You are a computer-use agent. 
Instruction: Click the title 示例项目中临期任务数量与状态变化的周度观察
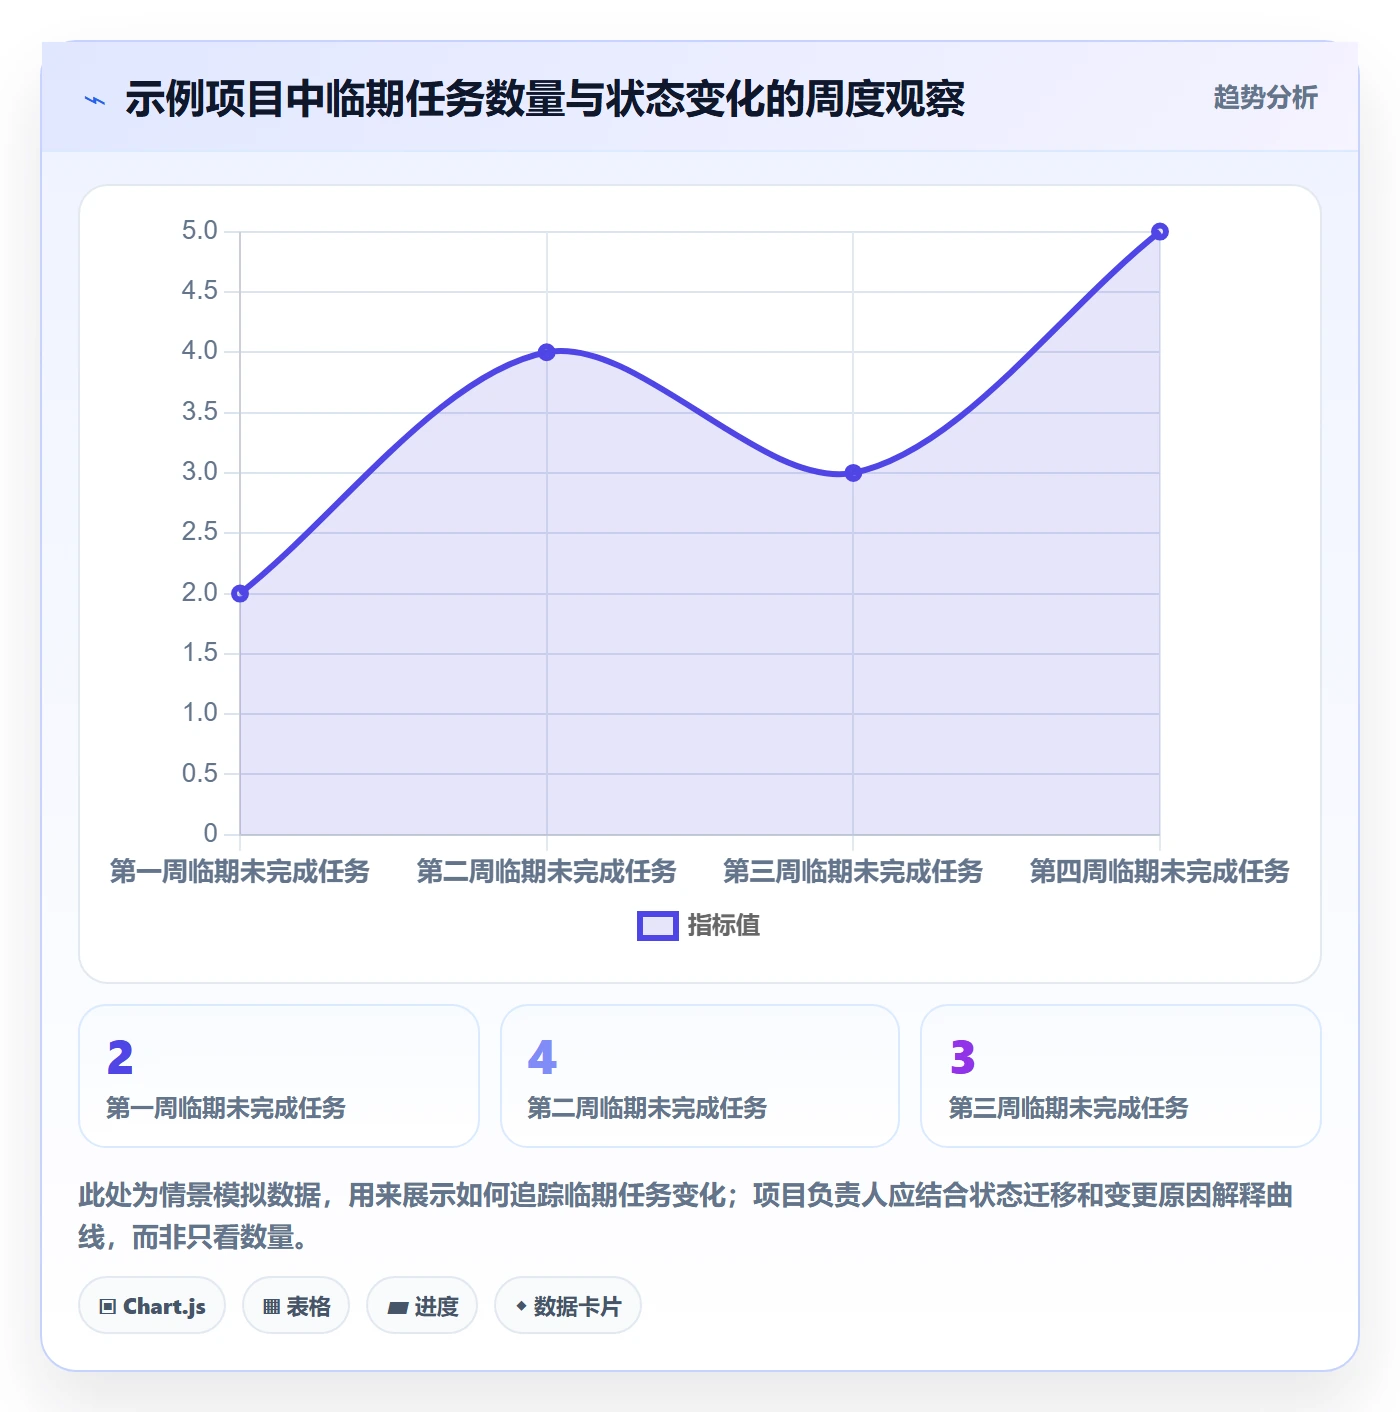[x=545, y=99]
